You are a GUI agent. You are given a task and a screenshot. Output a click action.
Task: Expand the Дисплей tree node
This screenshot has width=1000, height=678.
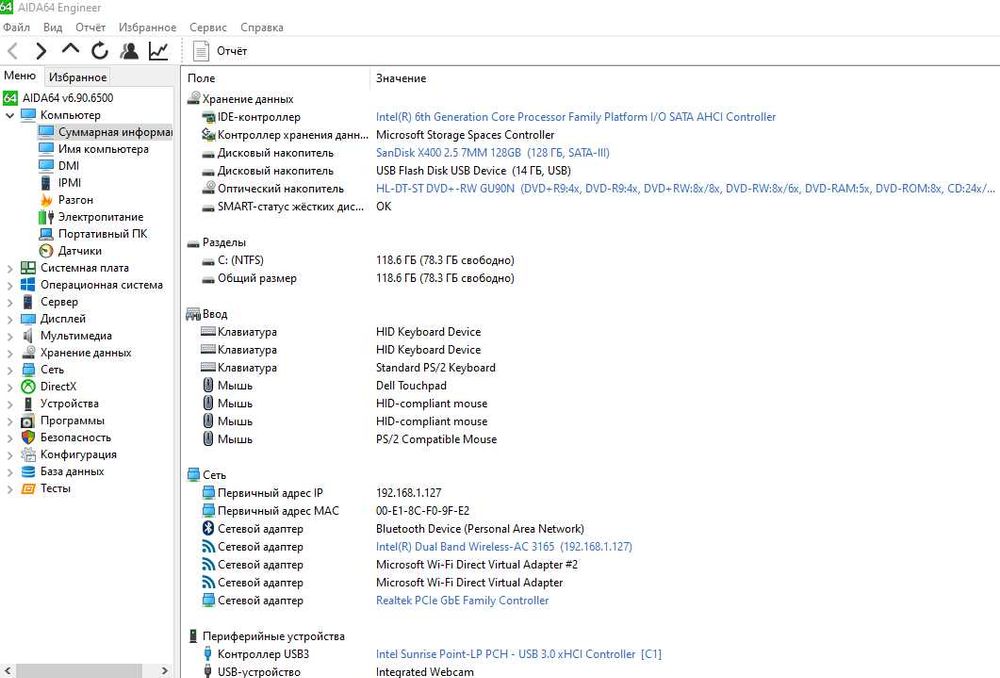pyautogui.click(x=10, y=319)
